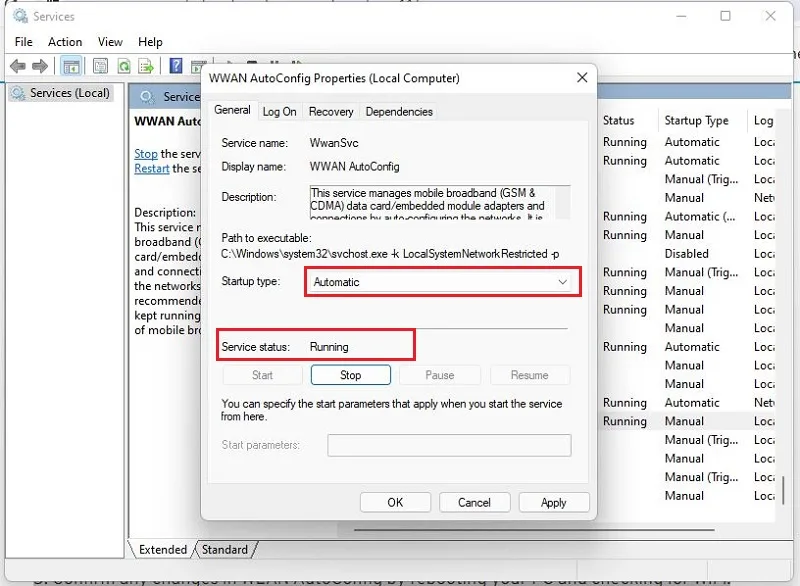Open the Recovery tab

(x=331, y=111)
